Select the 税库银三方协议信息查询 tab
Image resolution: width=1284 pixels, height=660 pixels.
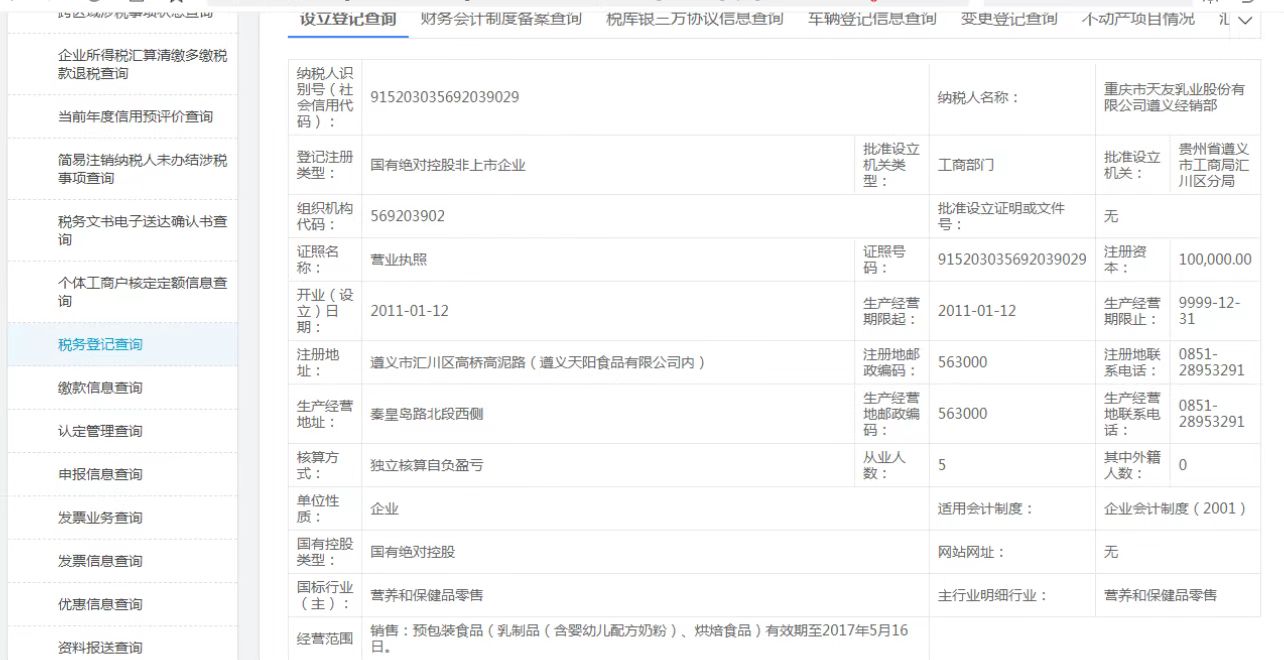(x=695, y=19)
